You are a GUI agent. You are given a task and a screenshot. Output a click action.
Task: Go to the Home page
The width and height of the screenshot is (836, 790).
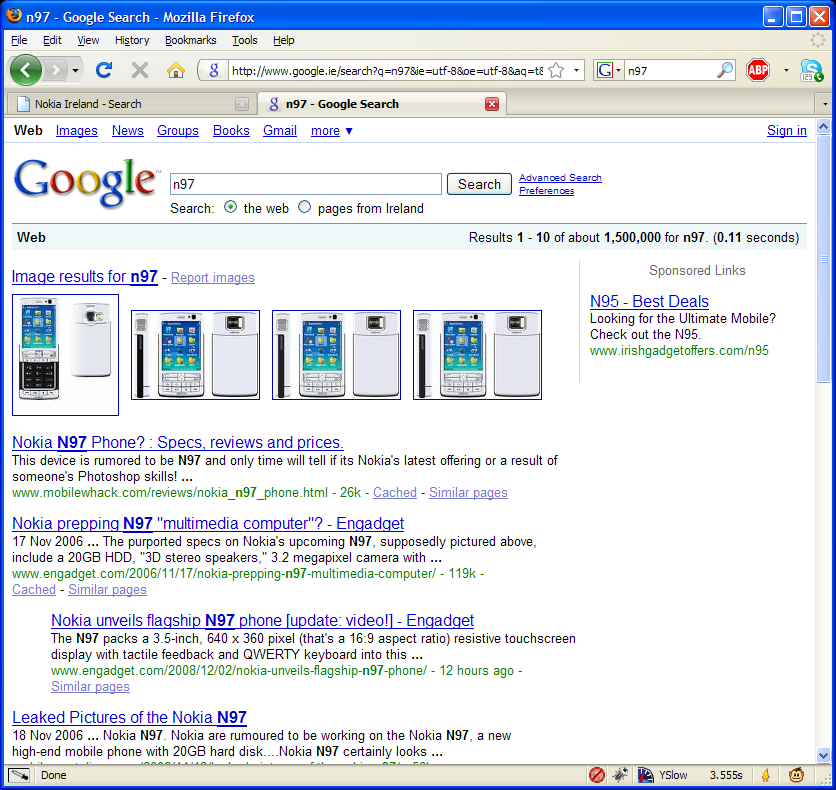coord(176,70)
